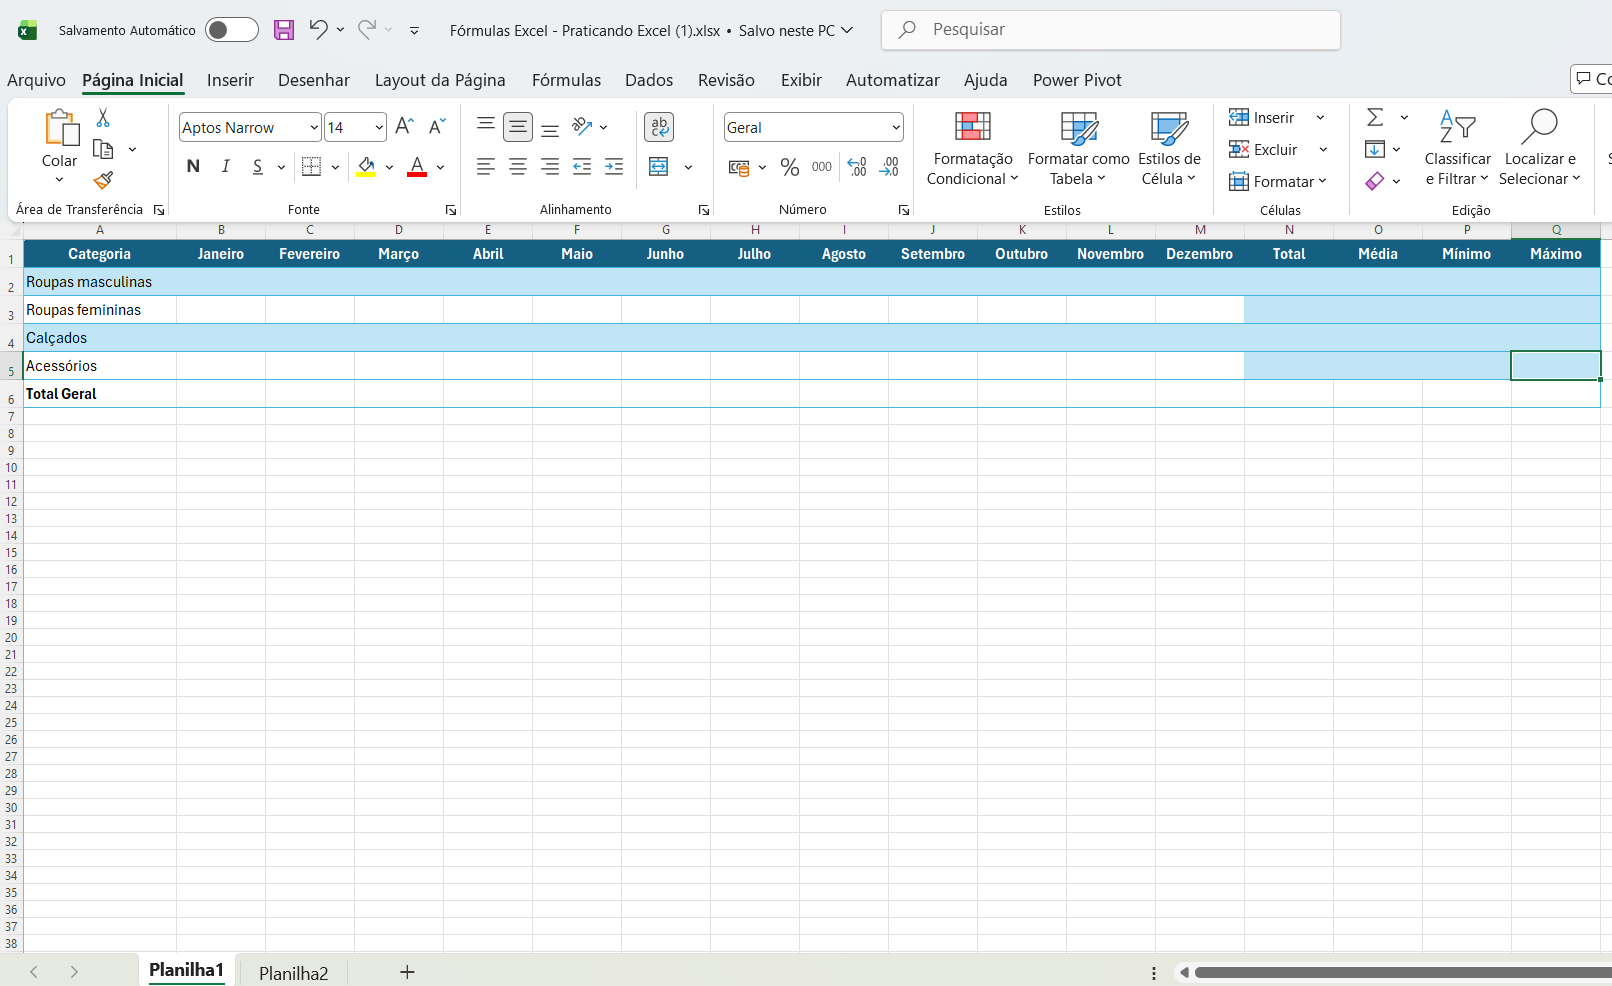Open the Aptos Narrow font dropdown

tap(313, 128)
